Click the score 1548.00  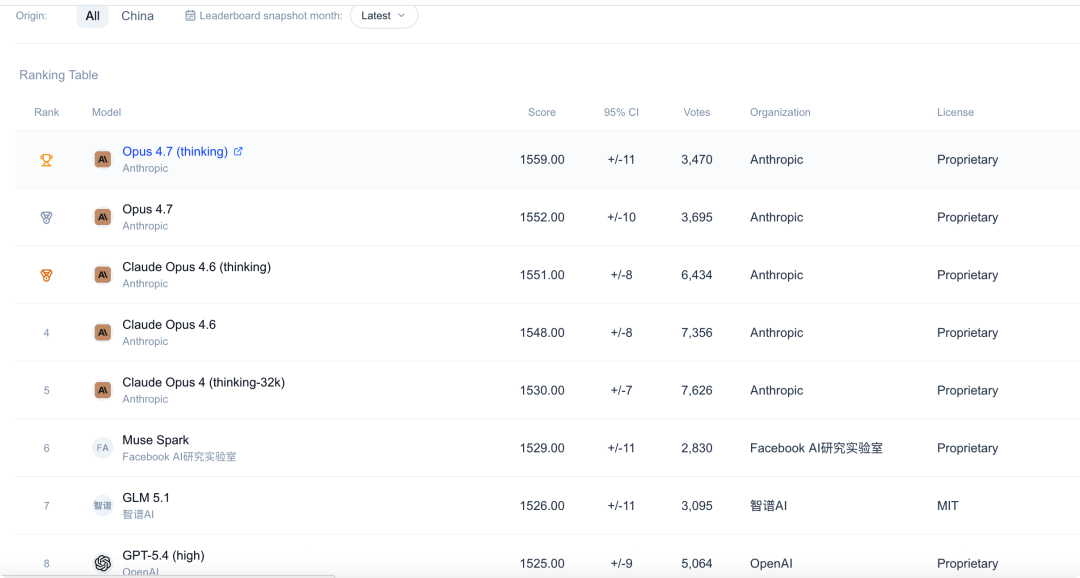542,333
